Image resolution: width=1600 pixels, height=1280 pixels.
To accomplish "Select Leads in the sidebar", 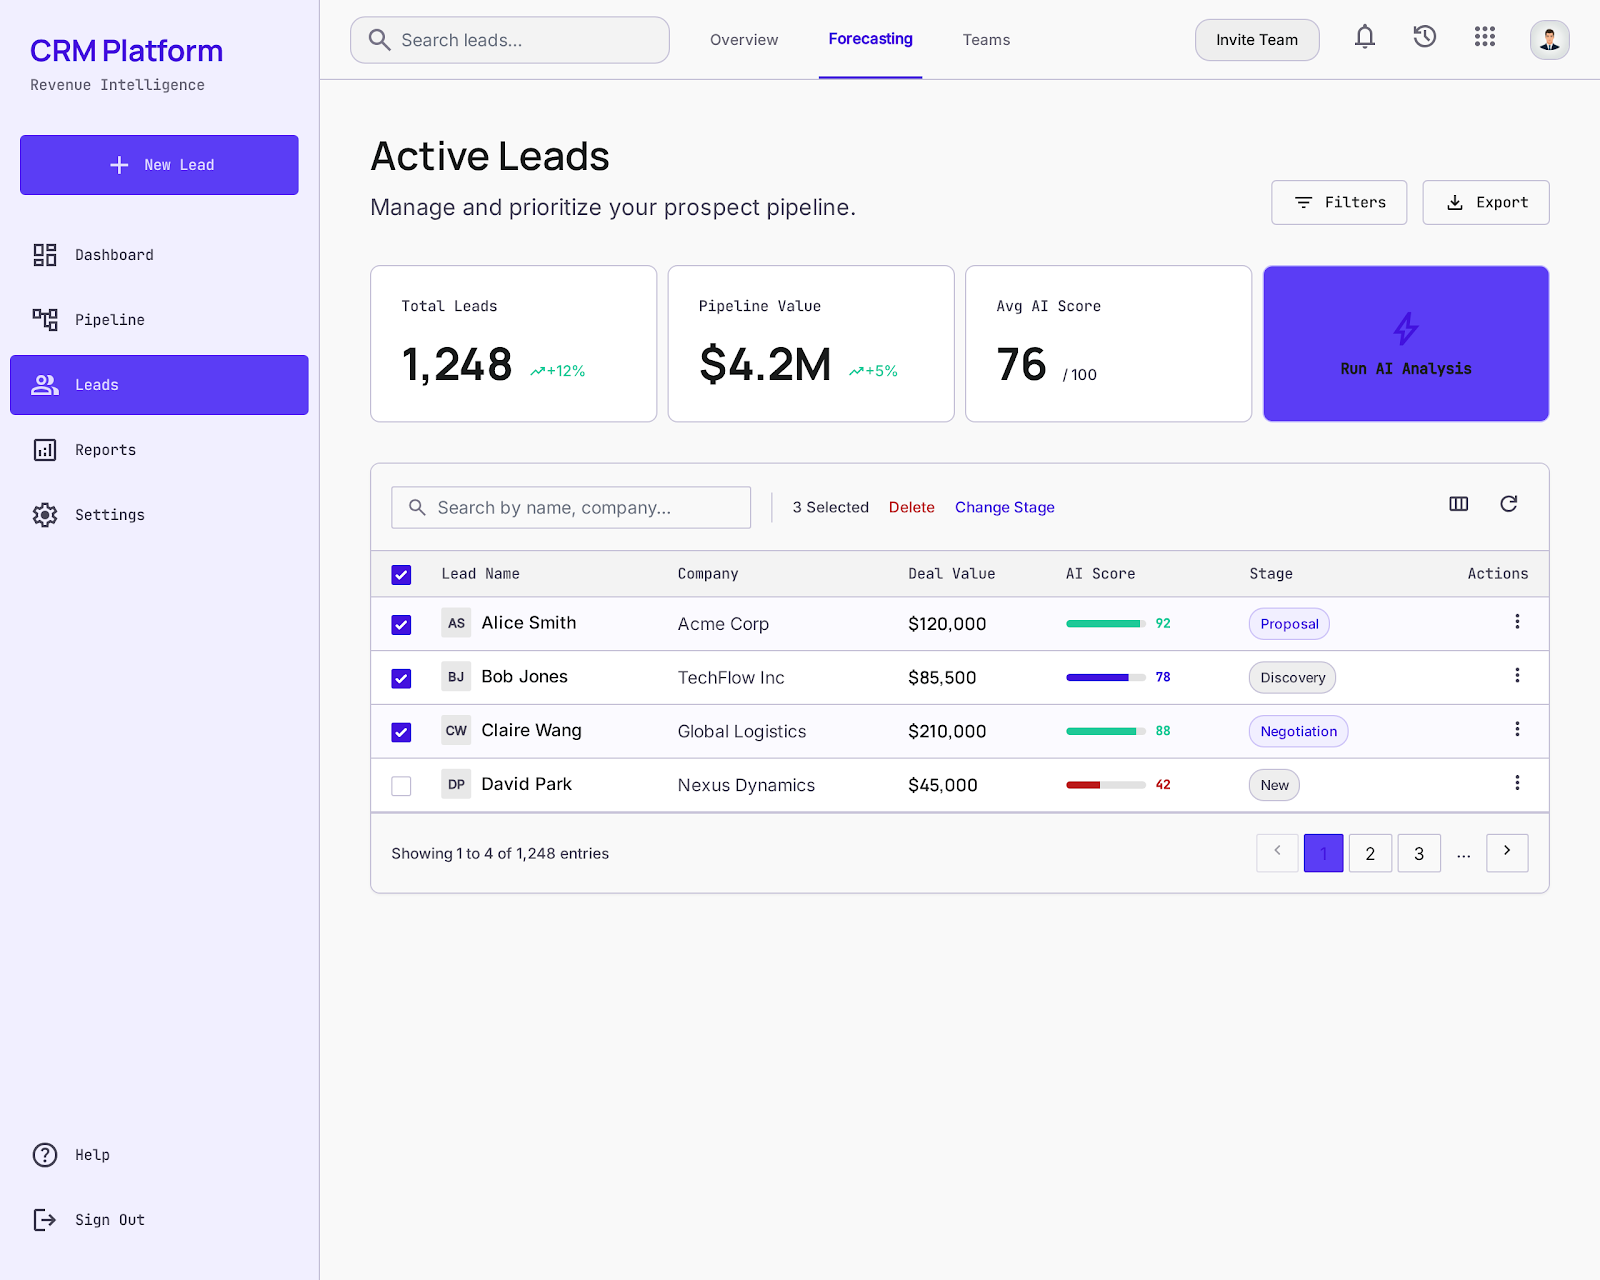I will coord(160,385).
